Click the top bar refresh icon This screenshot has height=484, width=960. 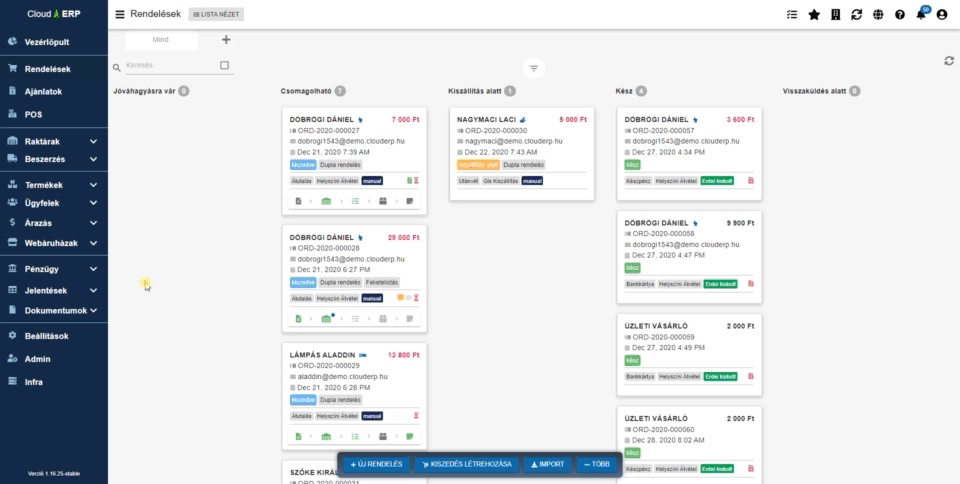point(856,15)
